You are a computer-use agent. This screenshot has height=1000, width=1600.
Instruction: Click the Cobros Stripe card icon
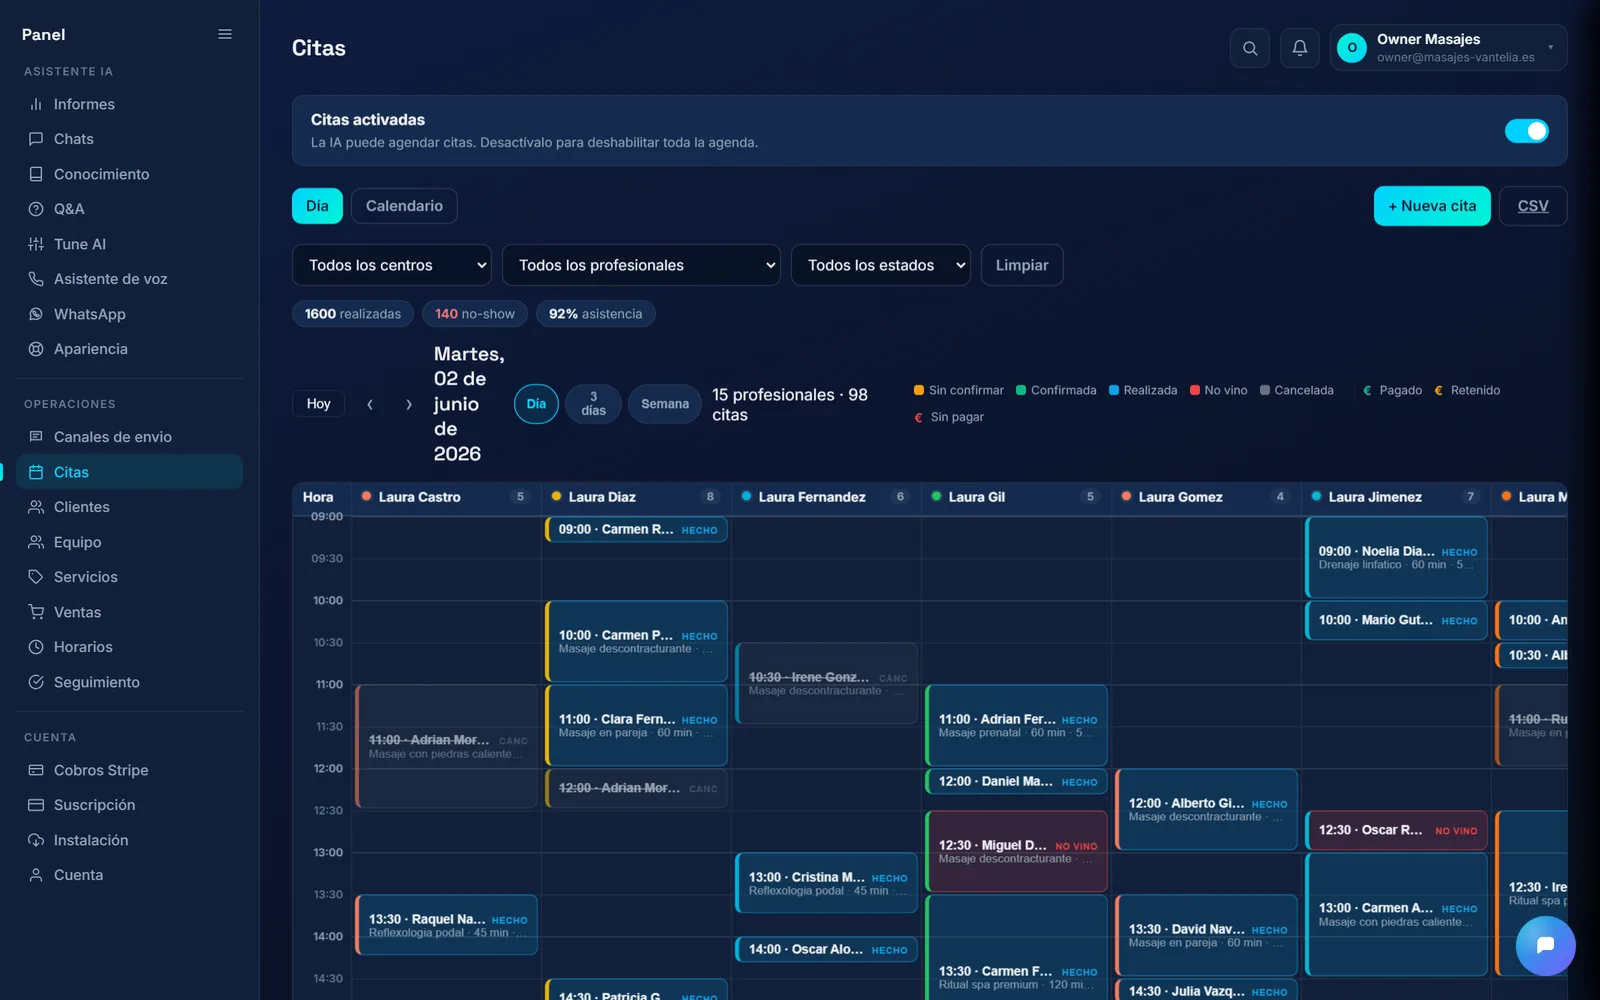(36, 770)
